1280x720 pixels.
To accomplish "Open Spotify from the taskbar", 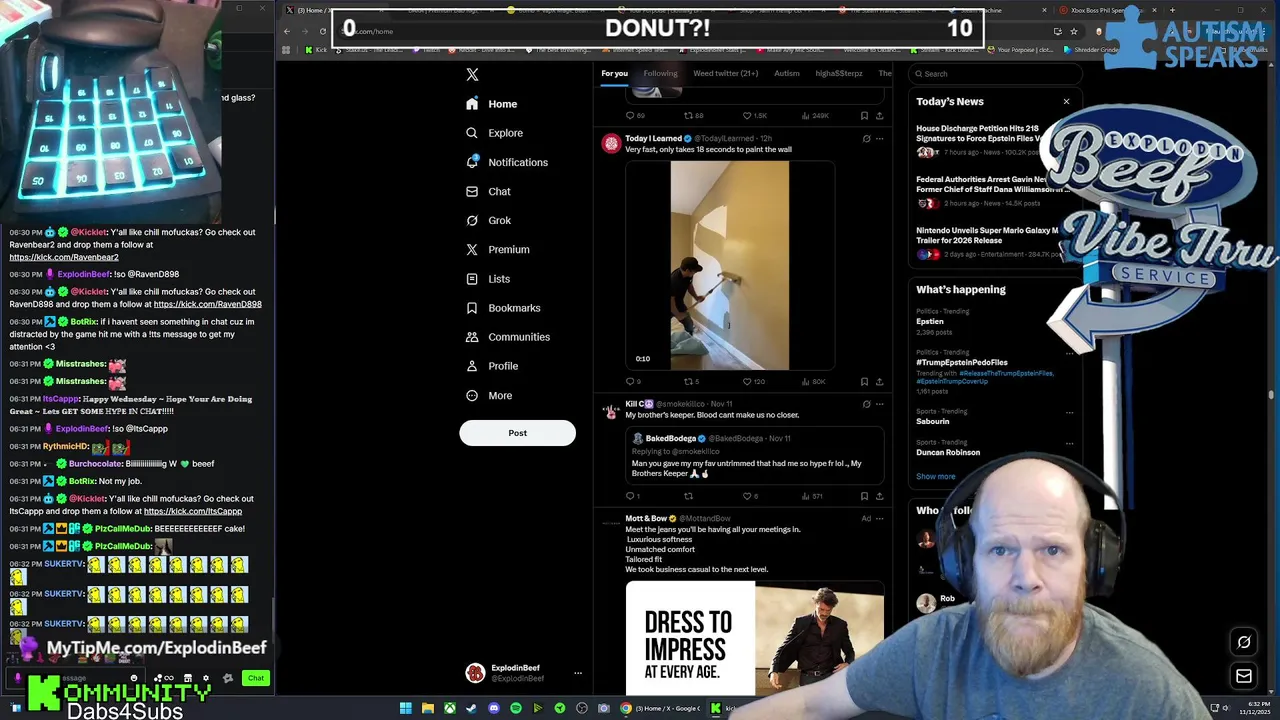I will point(516,708).
